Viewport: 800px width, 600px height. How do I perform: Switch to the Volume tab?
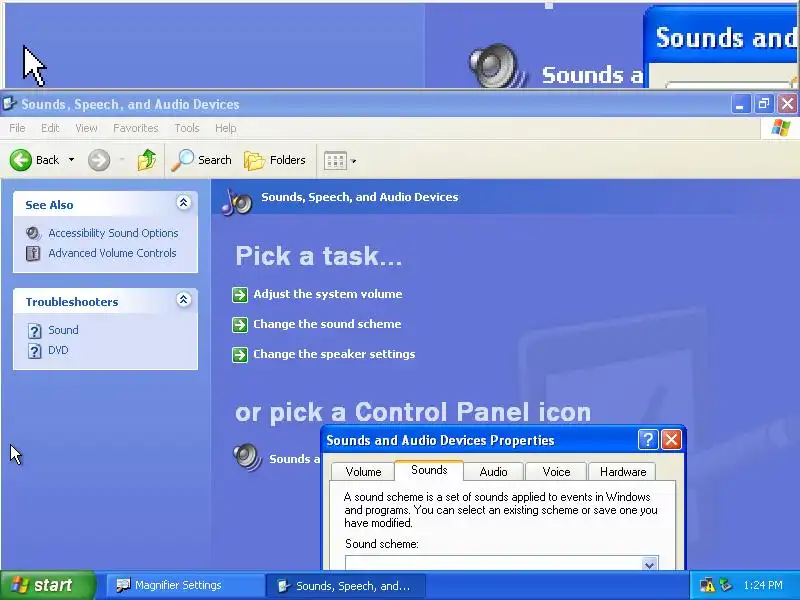coord(363,472)
